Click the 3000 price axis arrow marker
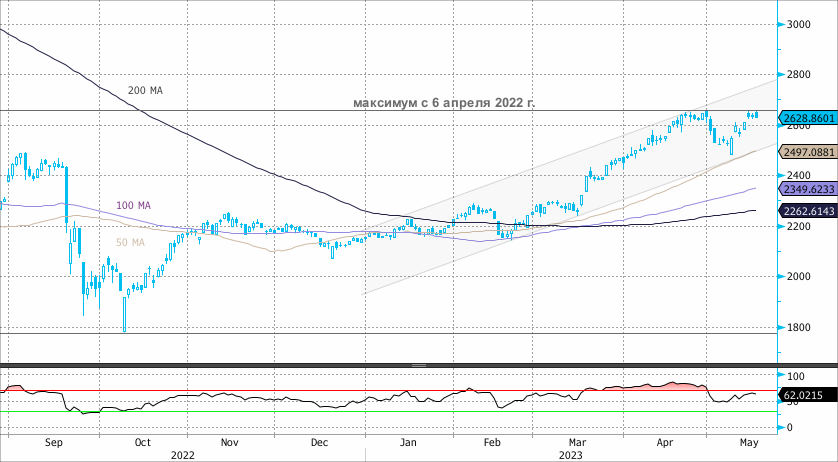838x462 pixels. [781, 24]
